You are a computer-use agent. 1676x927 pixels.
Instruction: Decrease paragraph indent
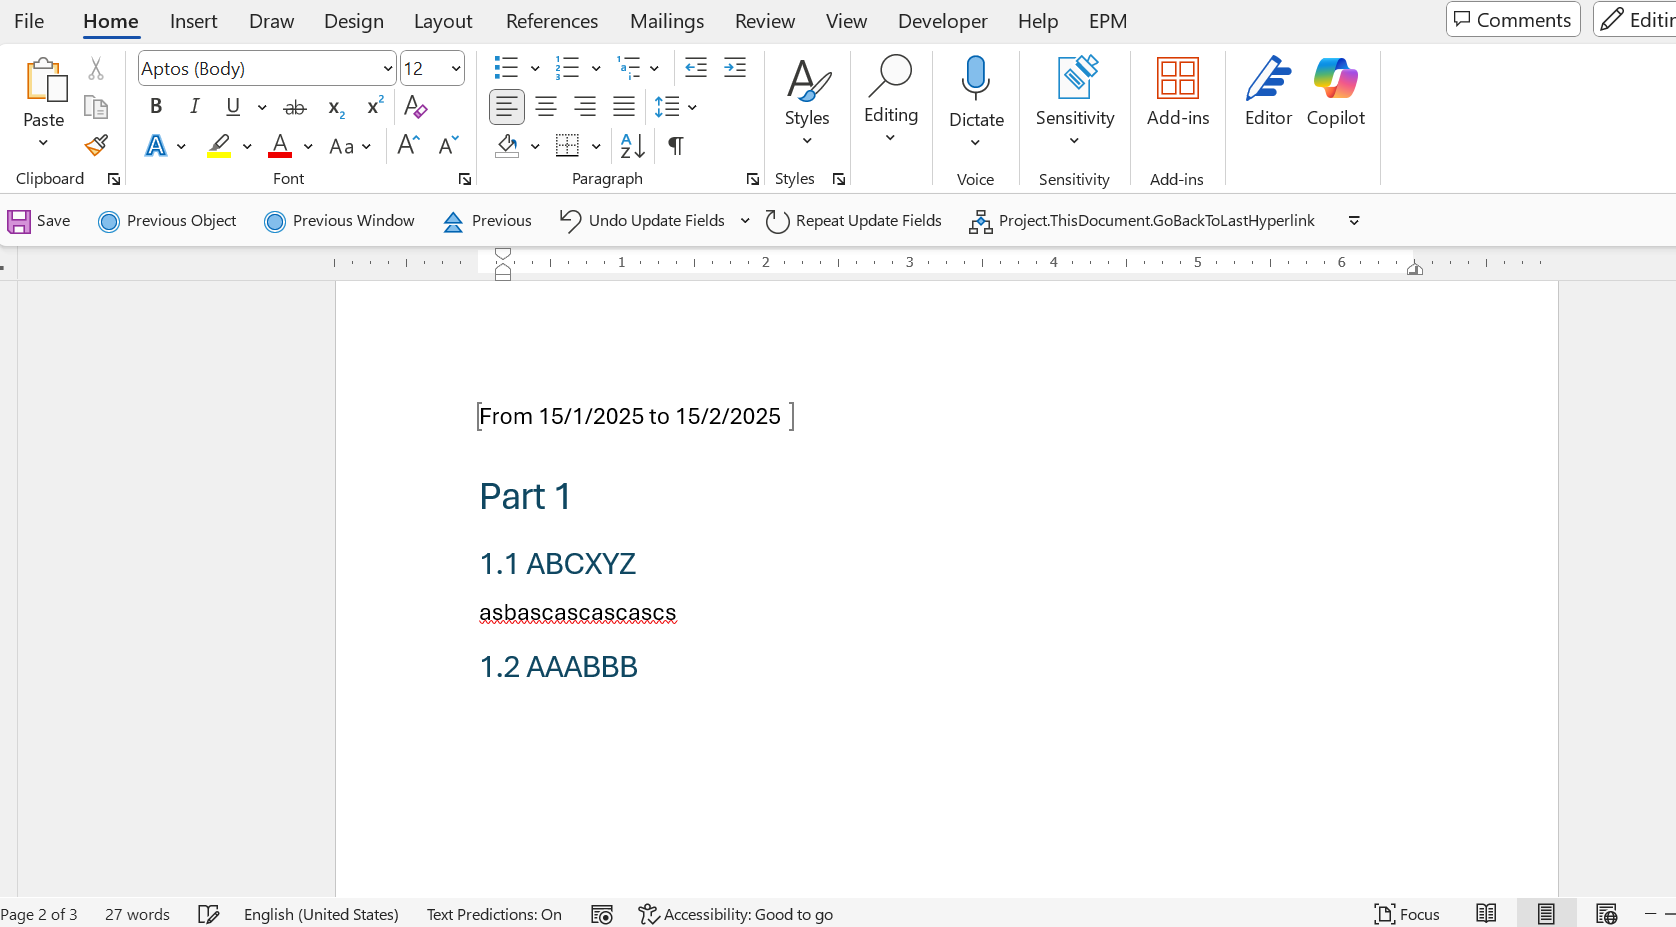pos(696,68)
